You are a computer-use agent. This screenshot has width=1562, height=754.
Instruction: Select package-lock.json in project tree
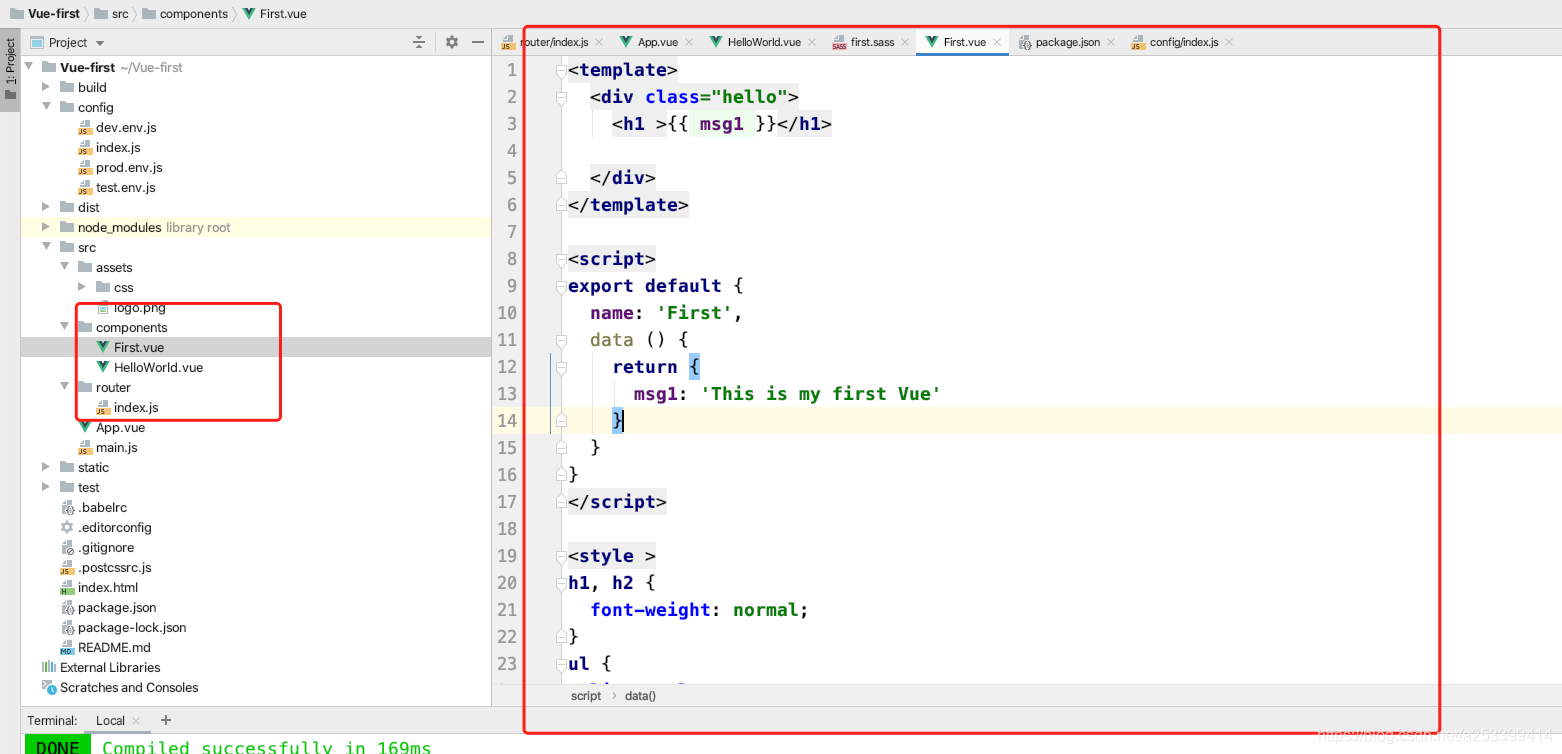point(132,627)
